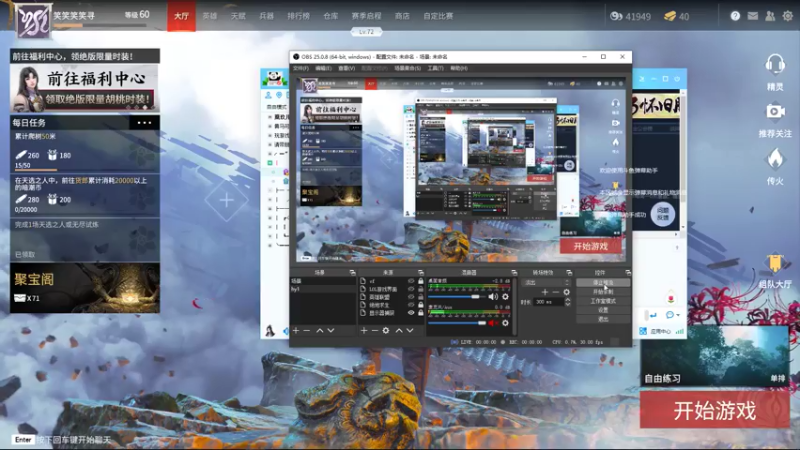Click the 传火 flame icon

click(775, 159)
